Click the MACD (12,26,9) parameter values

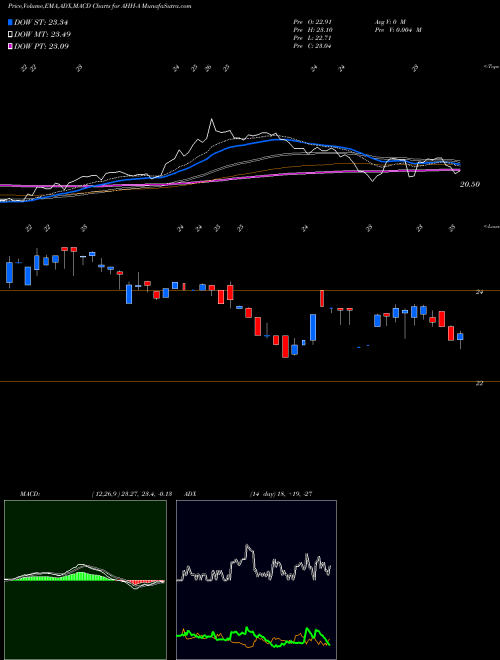coord(131,494)
